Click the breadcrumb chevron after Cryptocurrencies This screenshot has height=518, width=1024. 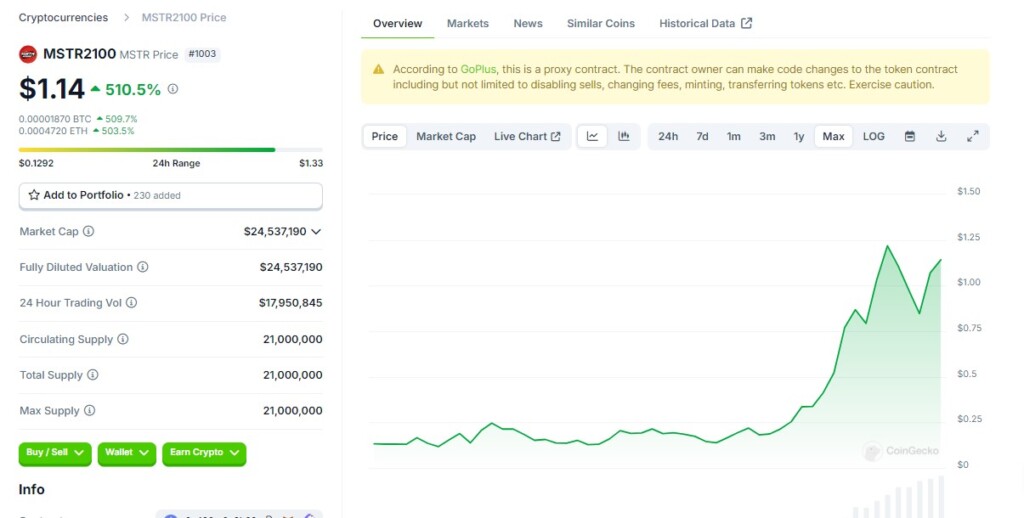(126, 18)
